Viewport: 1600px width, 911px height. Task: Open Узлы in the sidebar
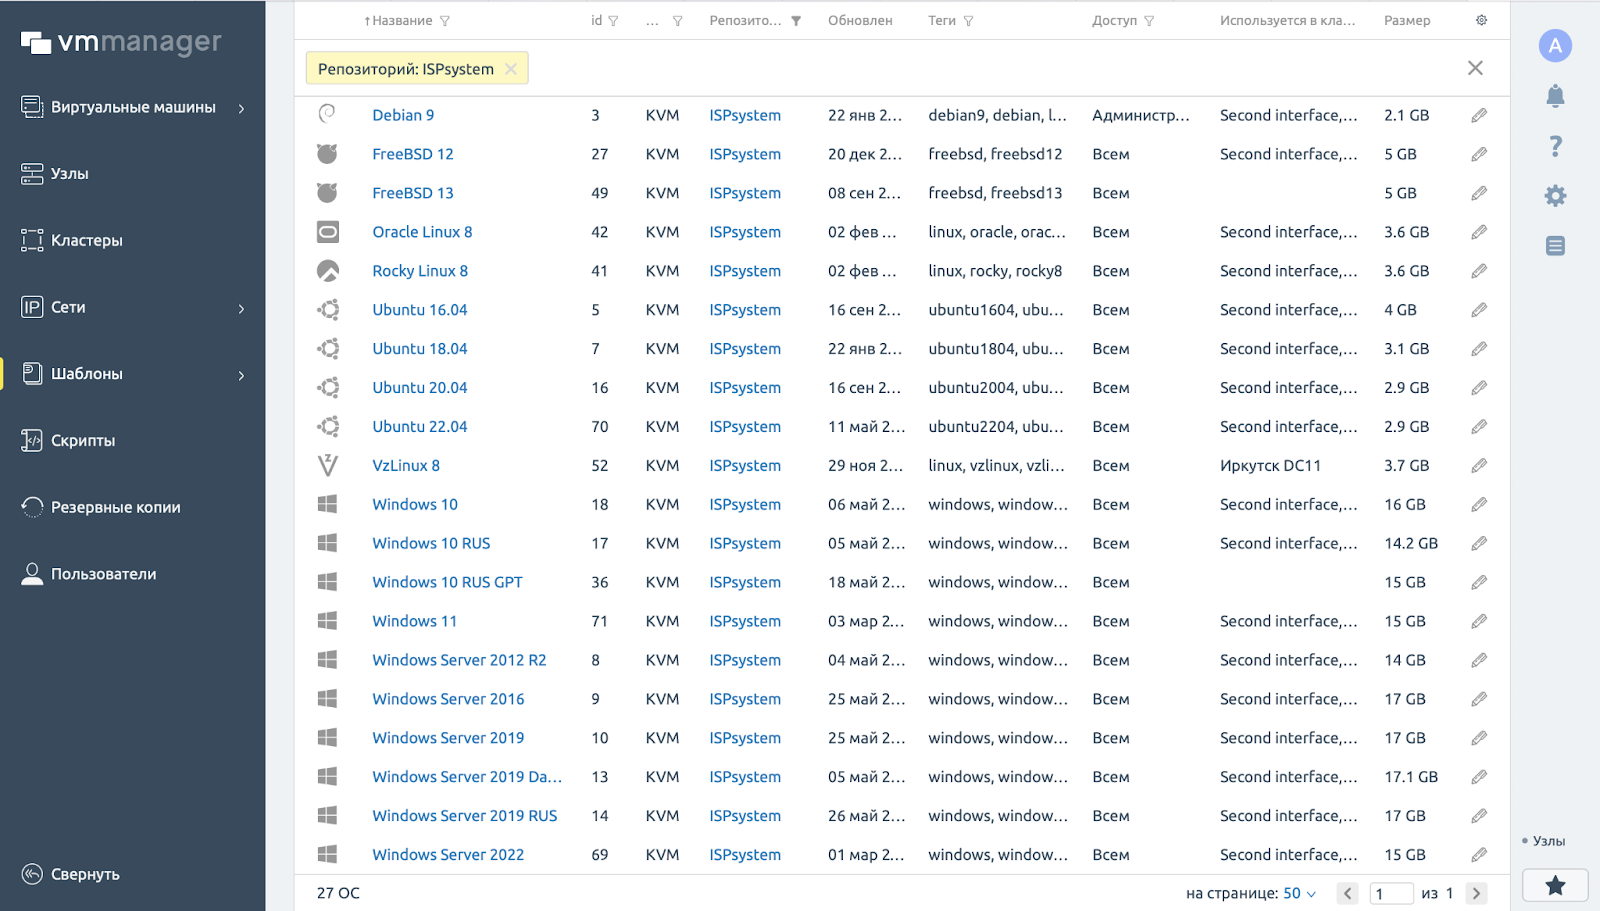click(70, 174)
